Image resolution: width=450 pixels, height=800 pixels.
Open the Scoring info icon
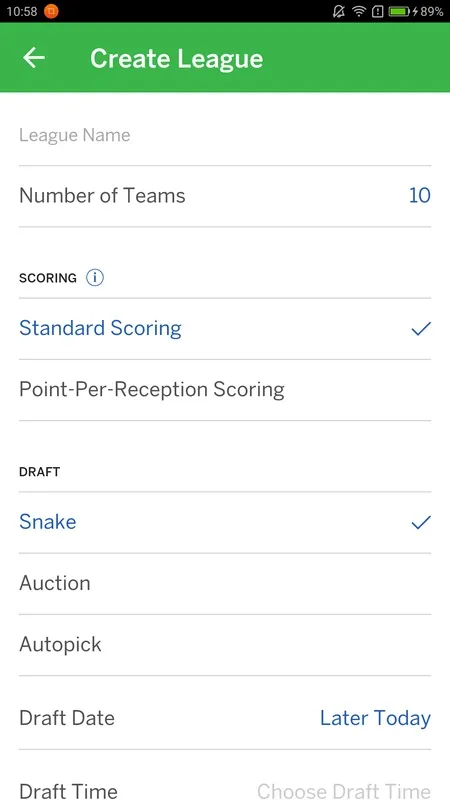pyautogui.click(x=95, y=278)
